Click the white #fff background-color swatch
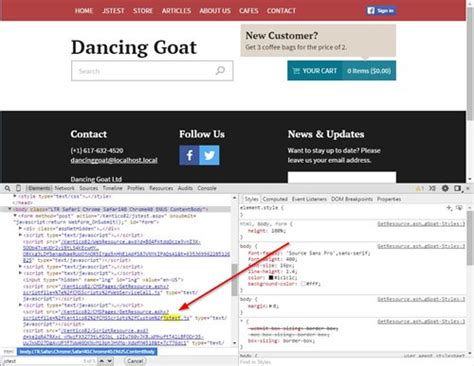474x366 pixels. (303, 284)
